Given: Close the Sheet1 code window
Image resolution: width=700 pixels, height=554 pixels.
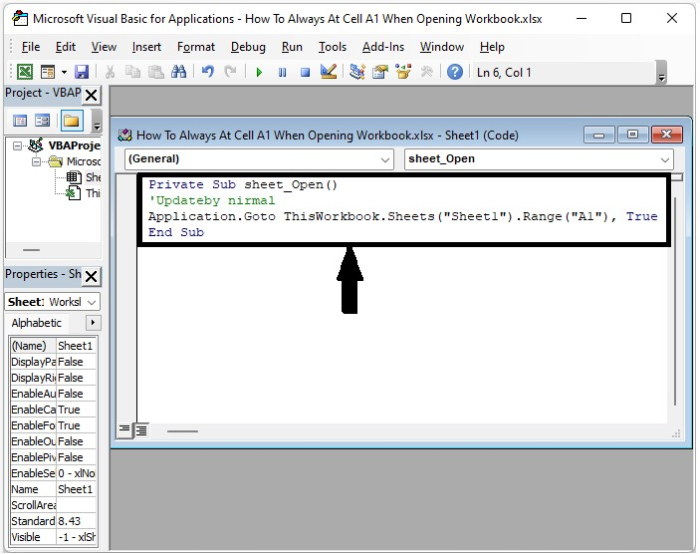Looking at the screenshot, I should pyautogui.click(x=667, y=134).
